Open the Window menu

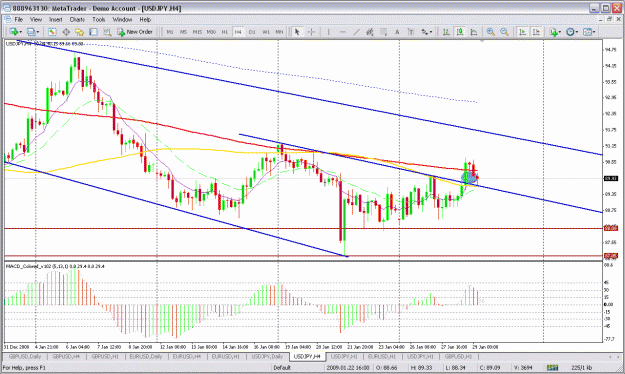[122, 19]
